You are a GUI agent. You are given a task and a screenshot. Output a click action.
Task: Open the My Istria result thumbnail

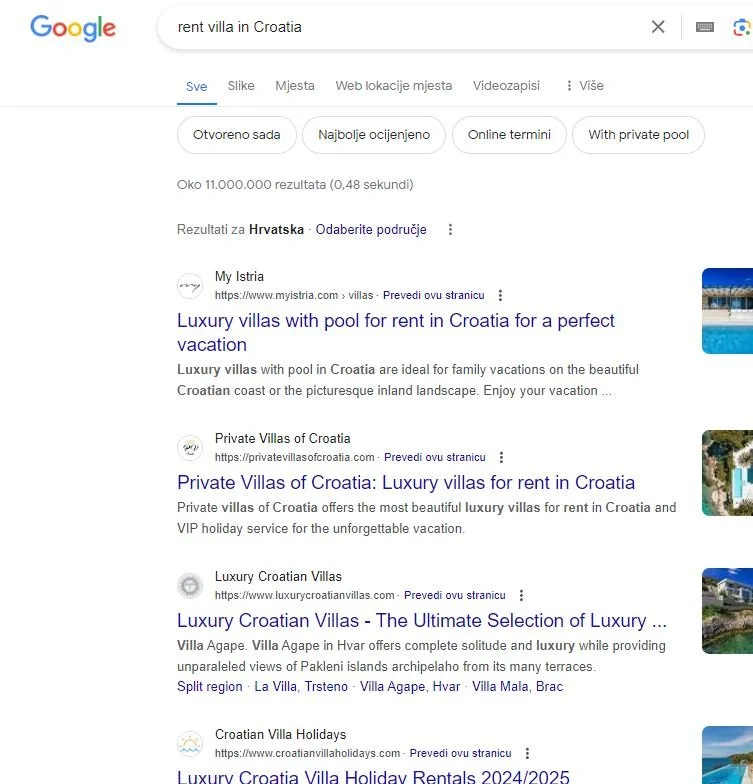[728, 311]
